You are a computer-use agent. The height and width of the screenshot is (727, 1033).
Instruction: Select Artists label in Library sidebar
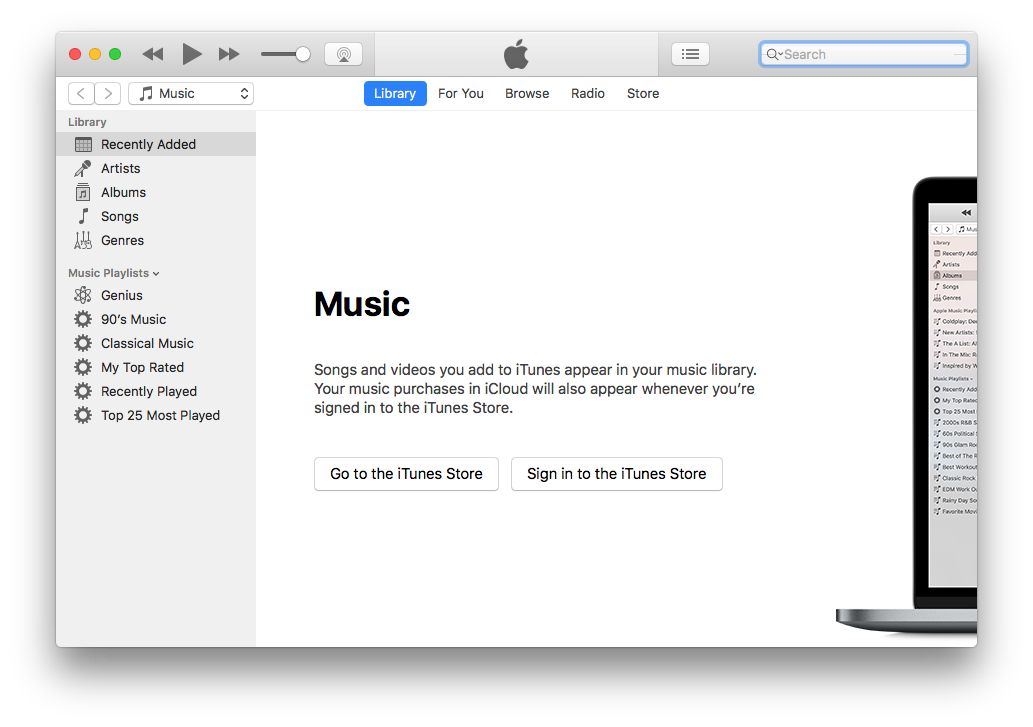[121, 169]
